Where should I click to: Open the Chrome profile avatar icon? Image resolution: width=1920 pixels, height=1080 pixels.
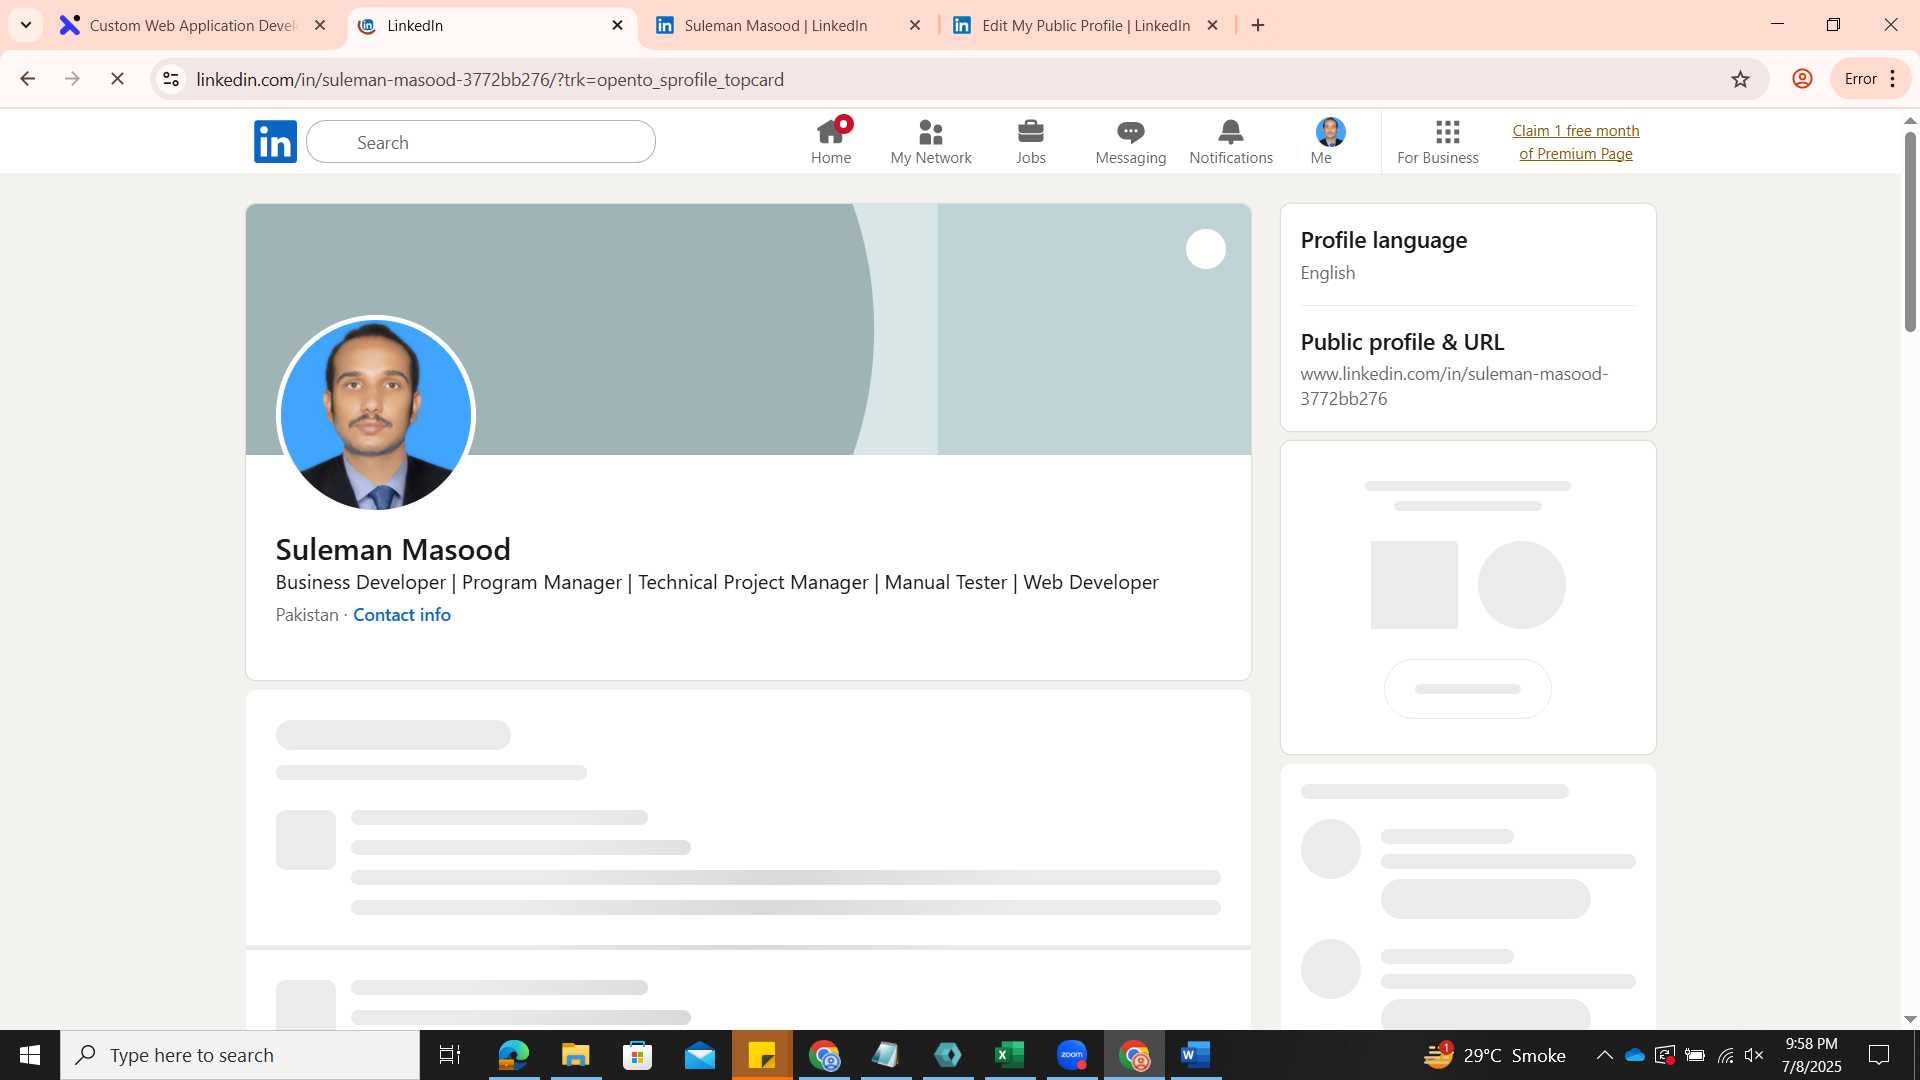coord(1802,79)
